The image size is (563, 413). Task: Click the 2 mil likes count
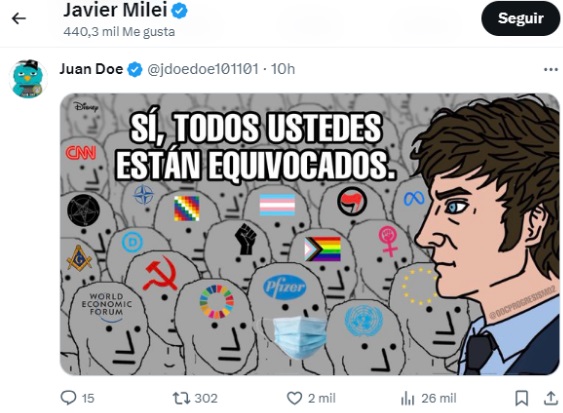(x=322, y=398)
